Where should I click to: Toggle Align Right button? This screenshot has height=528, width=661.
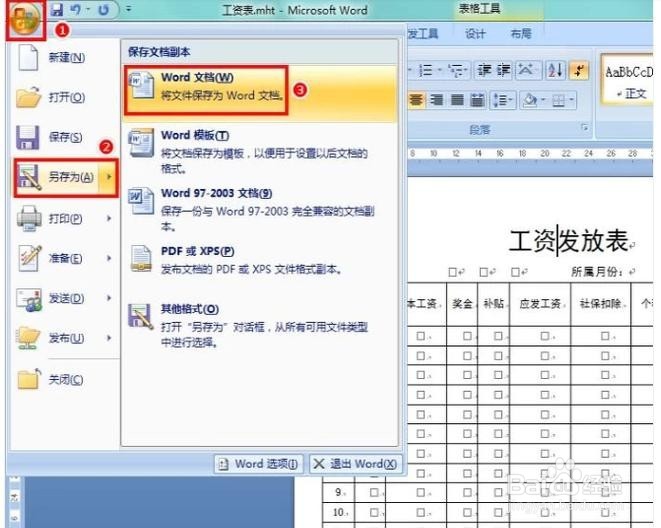click(x=437, y=100)
